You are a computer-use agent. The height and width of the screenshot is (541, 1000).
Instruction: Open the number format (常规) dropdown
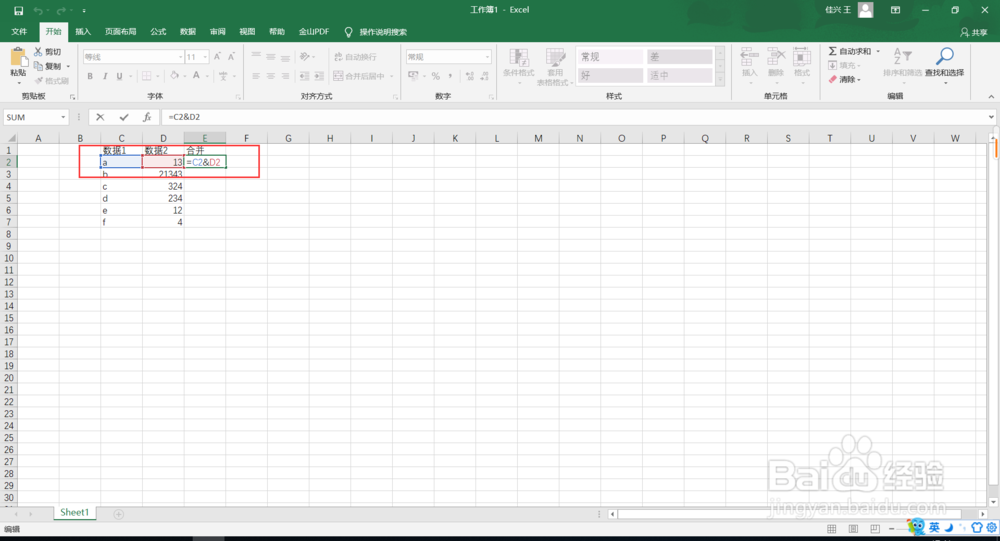(487, 57)
